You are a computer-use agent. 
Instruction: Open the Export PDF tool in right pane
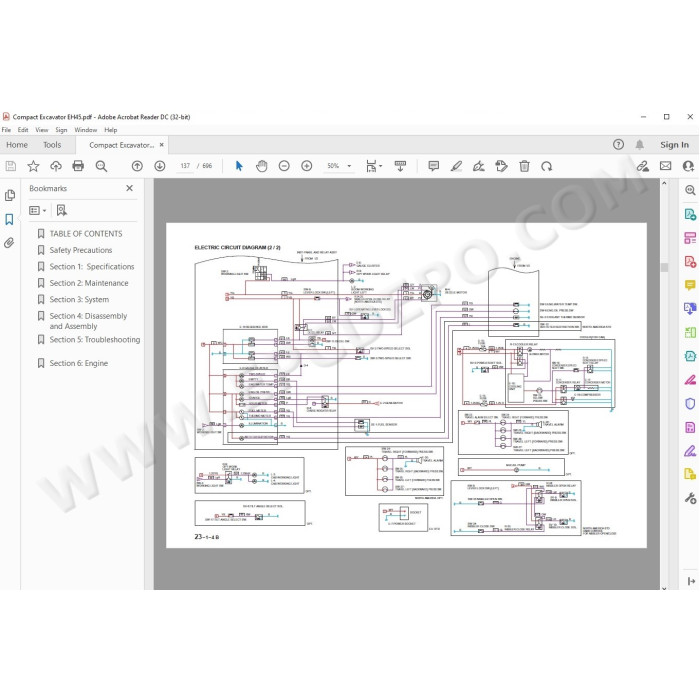pos(690,214)
